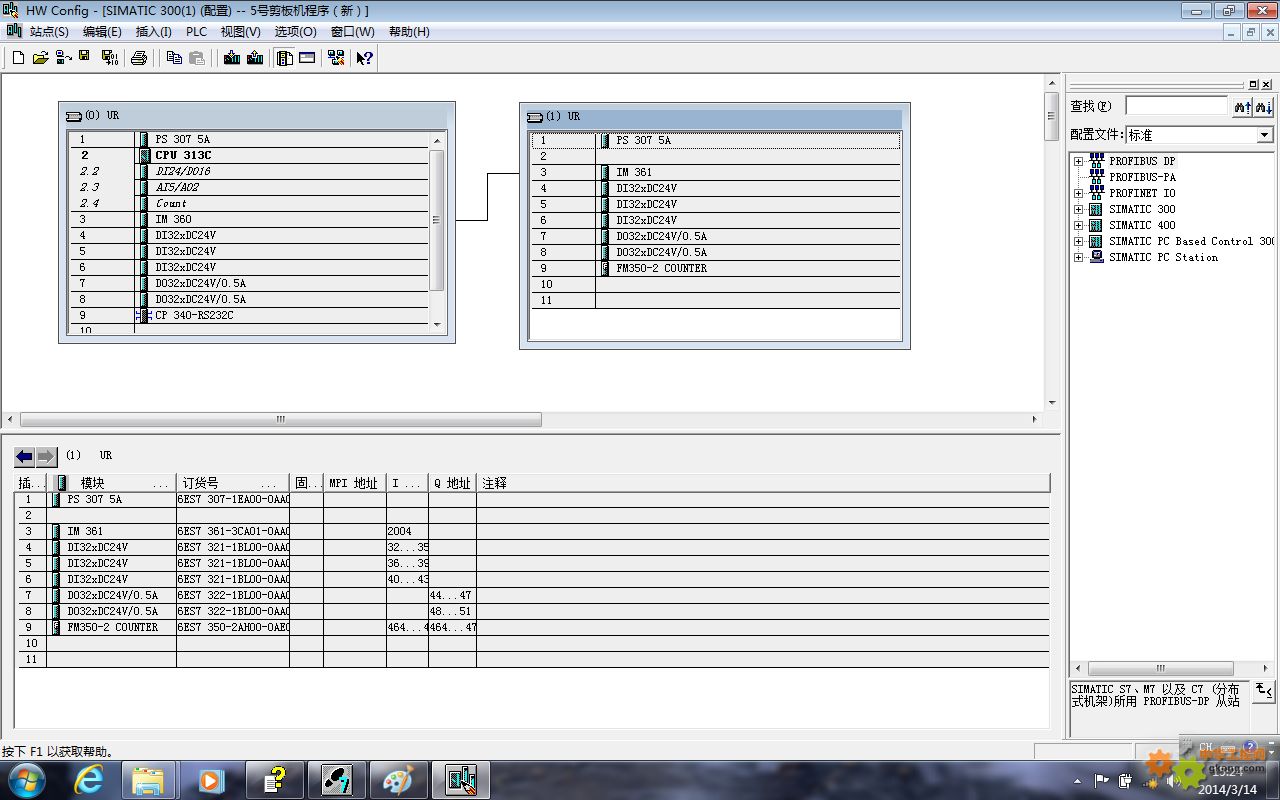Click the Save floppy disk icon
Screen dimensions: 1280x800
click(x=85, y=58)
